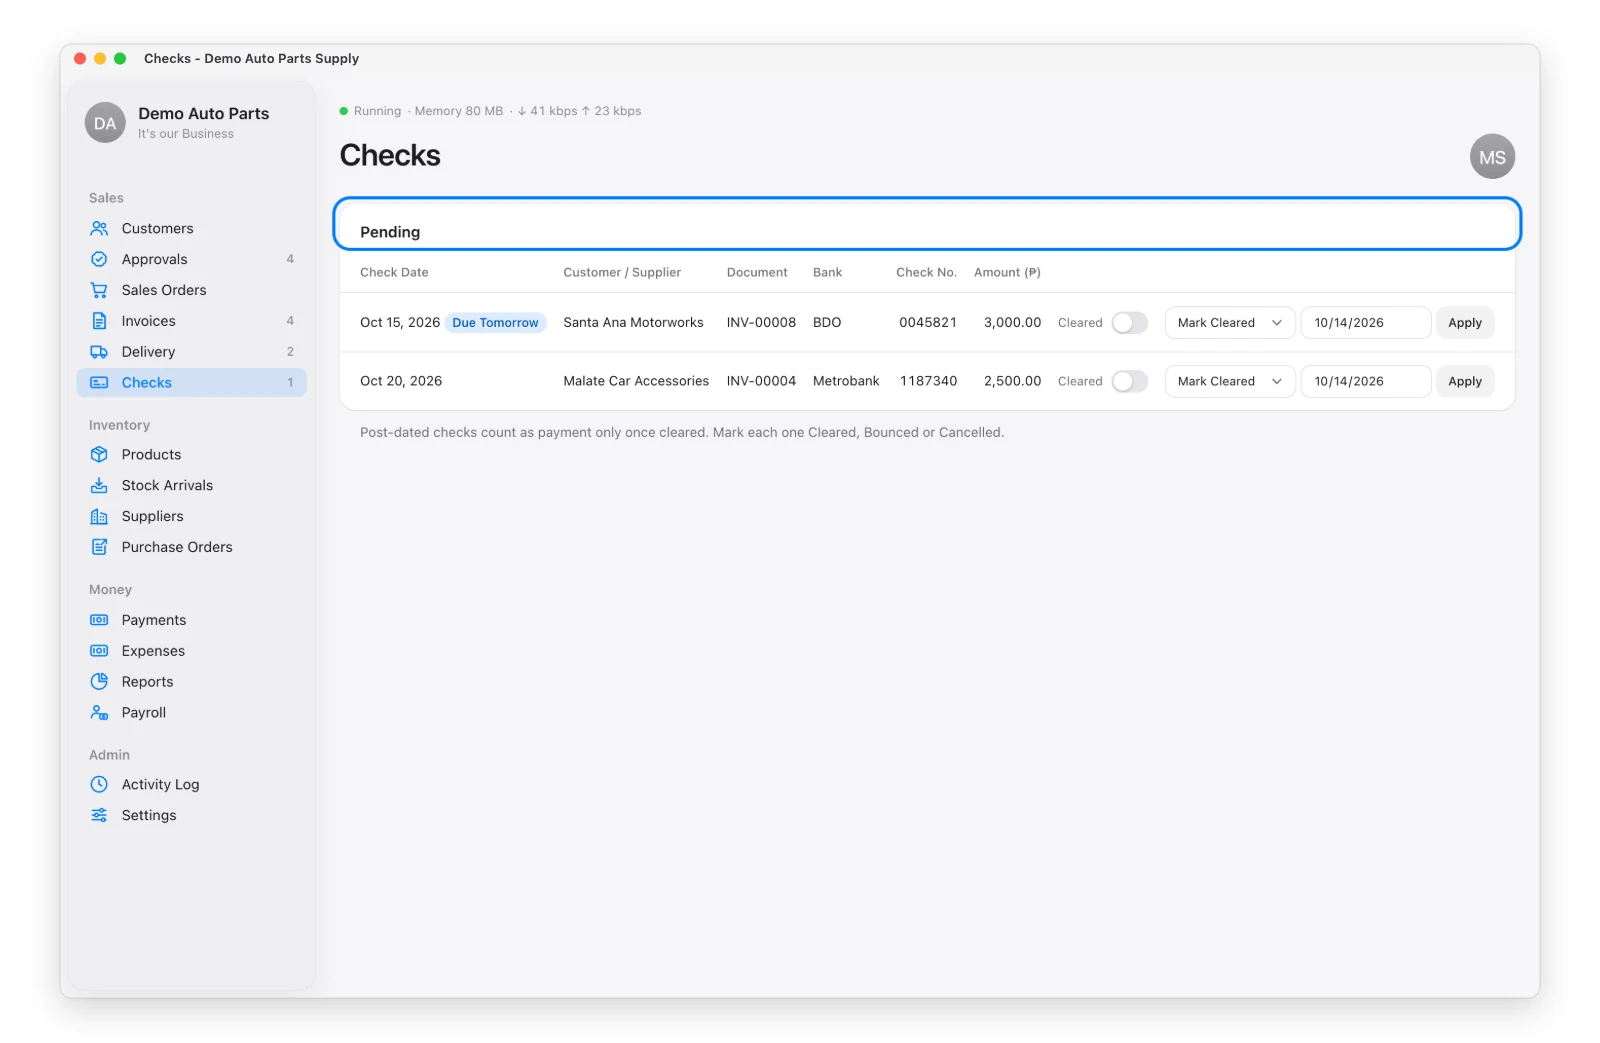The height and width of the screenshot is (1043, 1600).
Task: Open Customers in the sidebar
Action: point(191,228)
